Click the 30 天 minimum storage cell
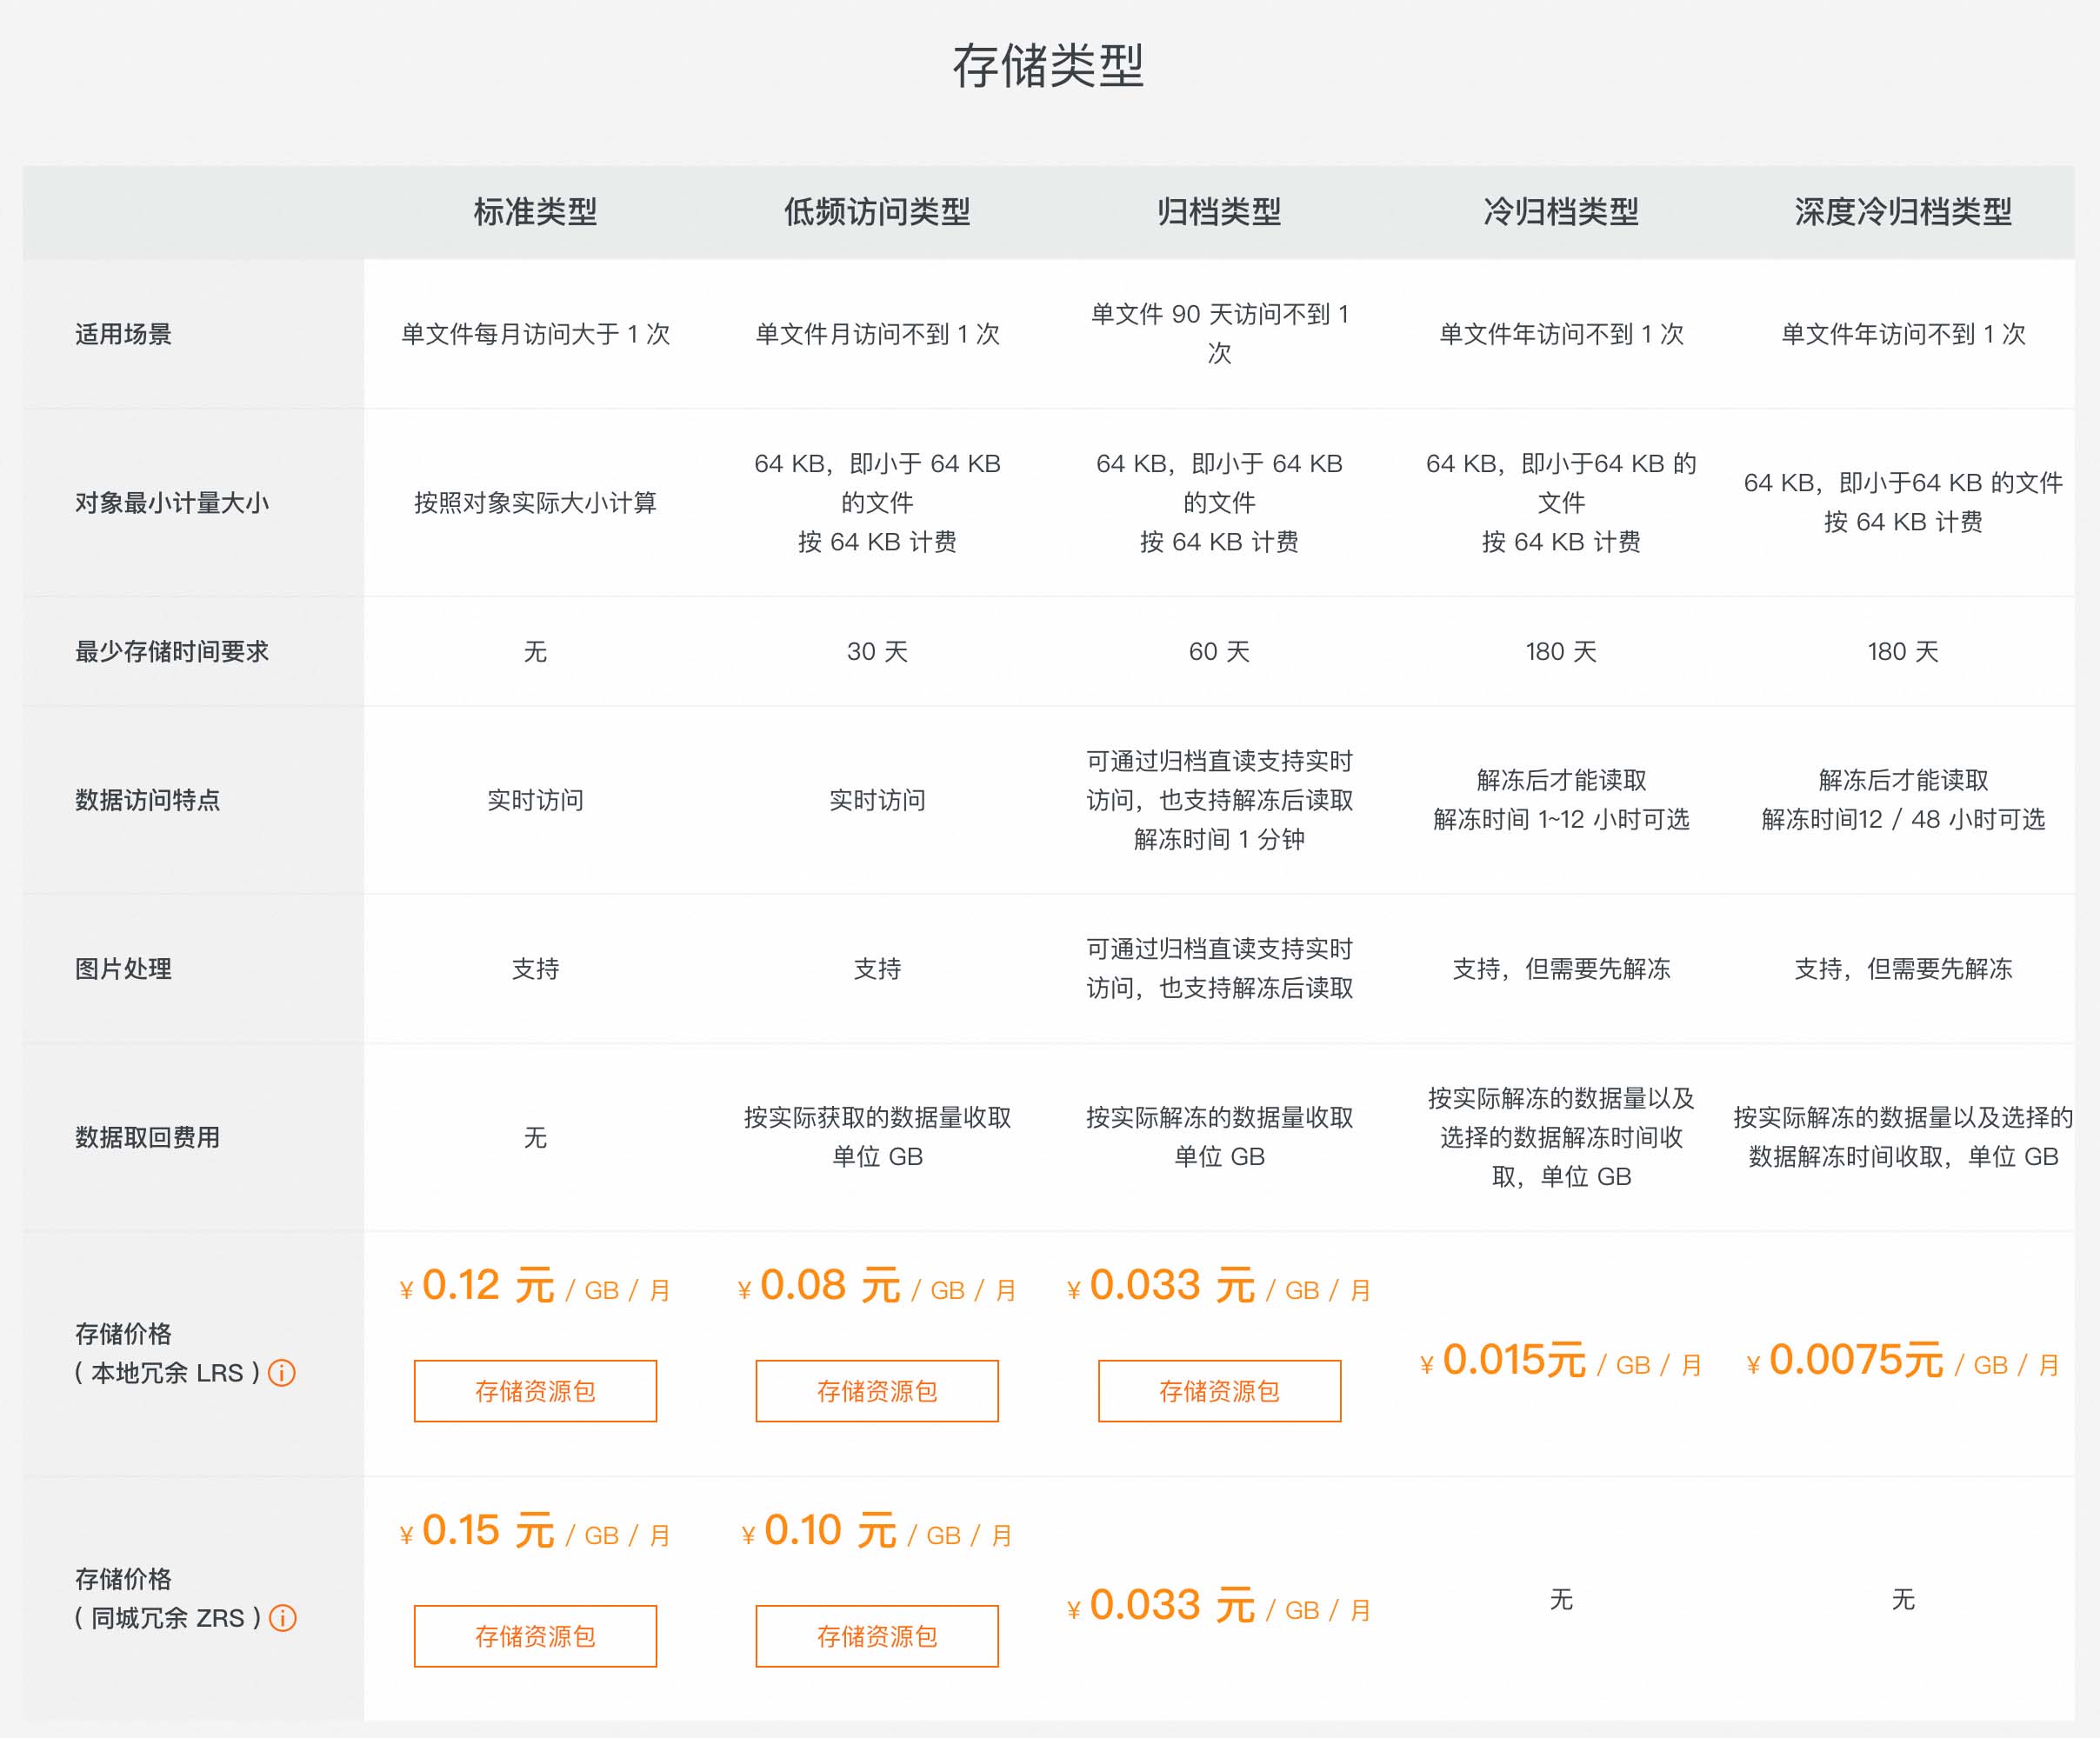Viewport: 2100px width, 1738px height. click(877, 652)
